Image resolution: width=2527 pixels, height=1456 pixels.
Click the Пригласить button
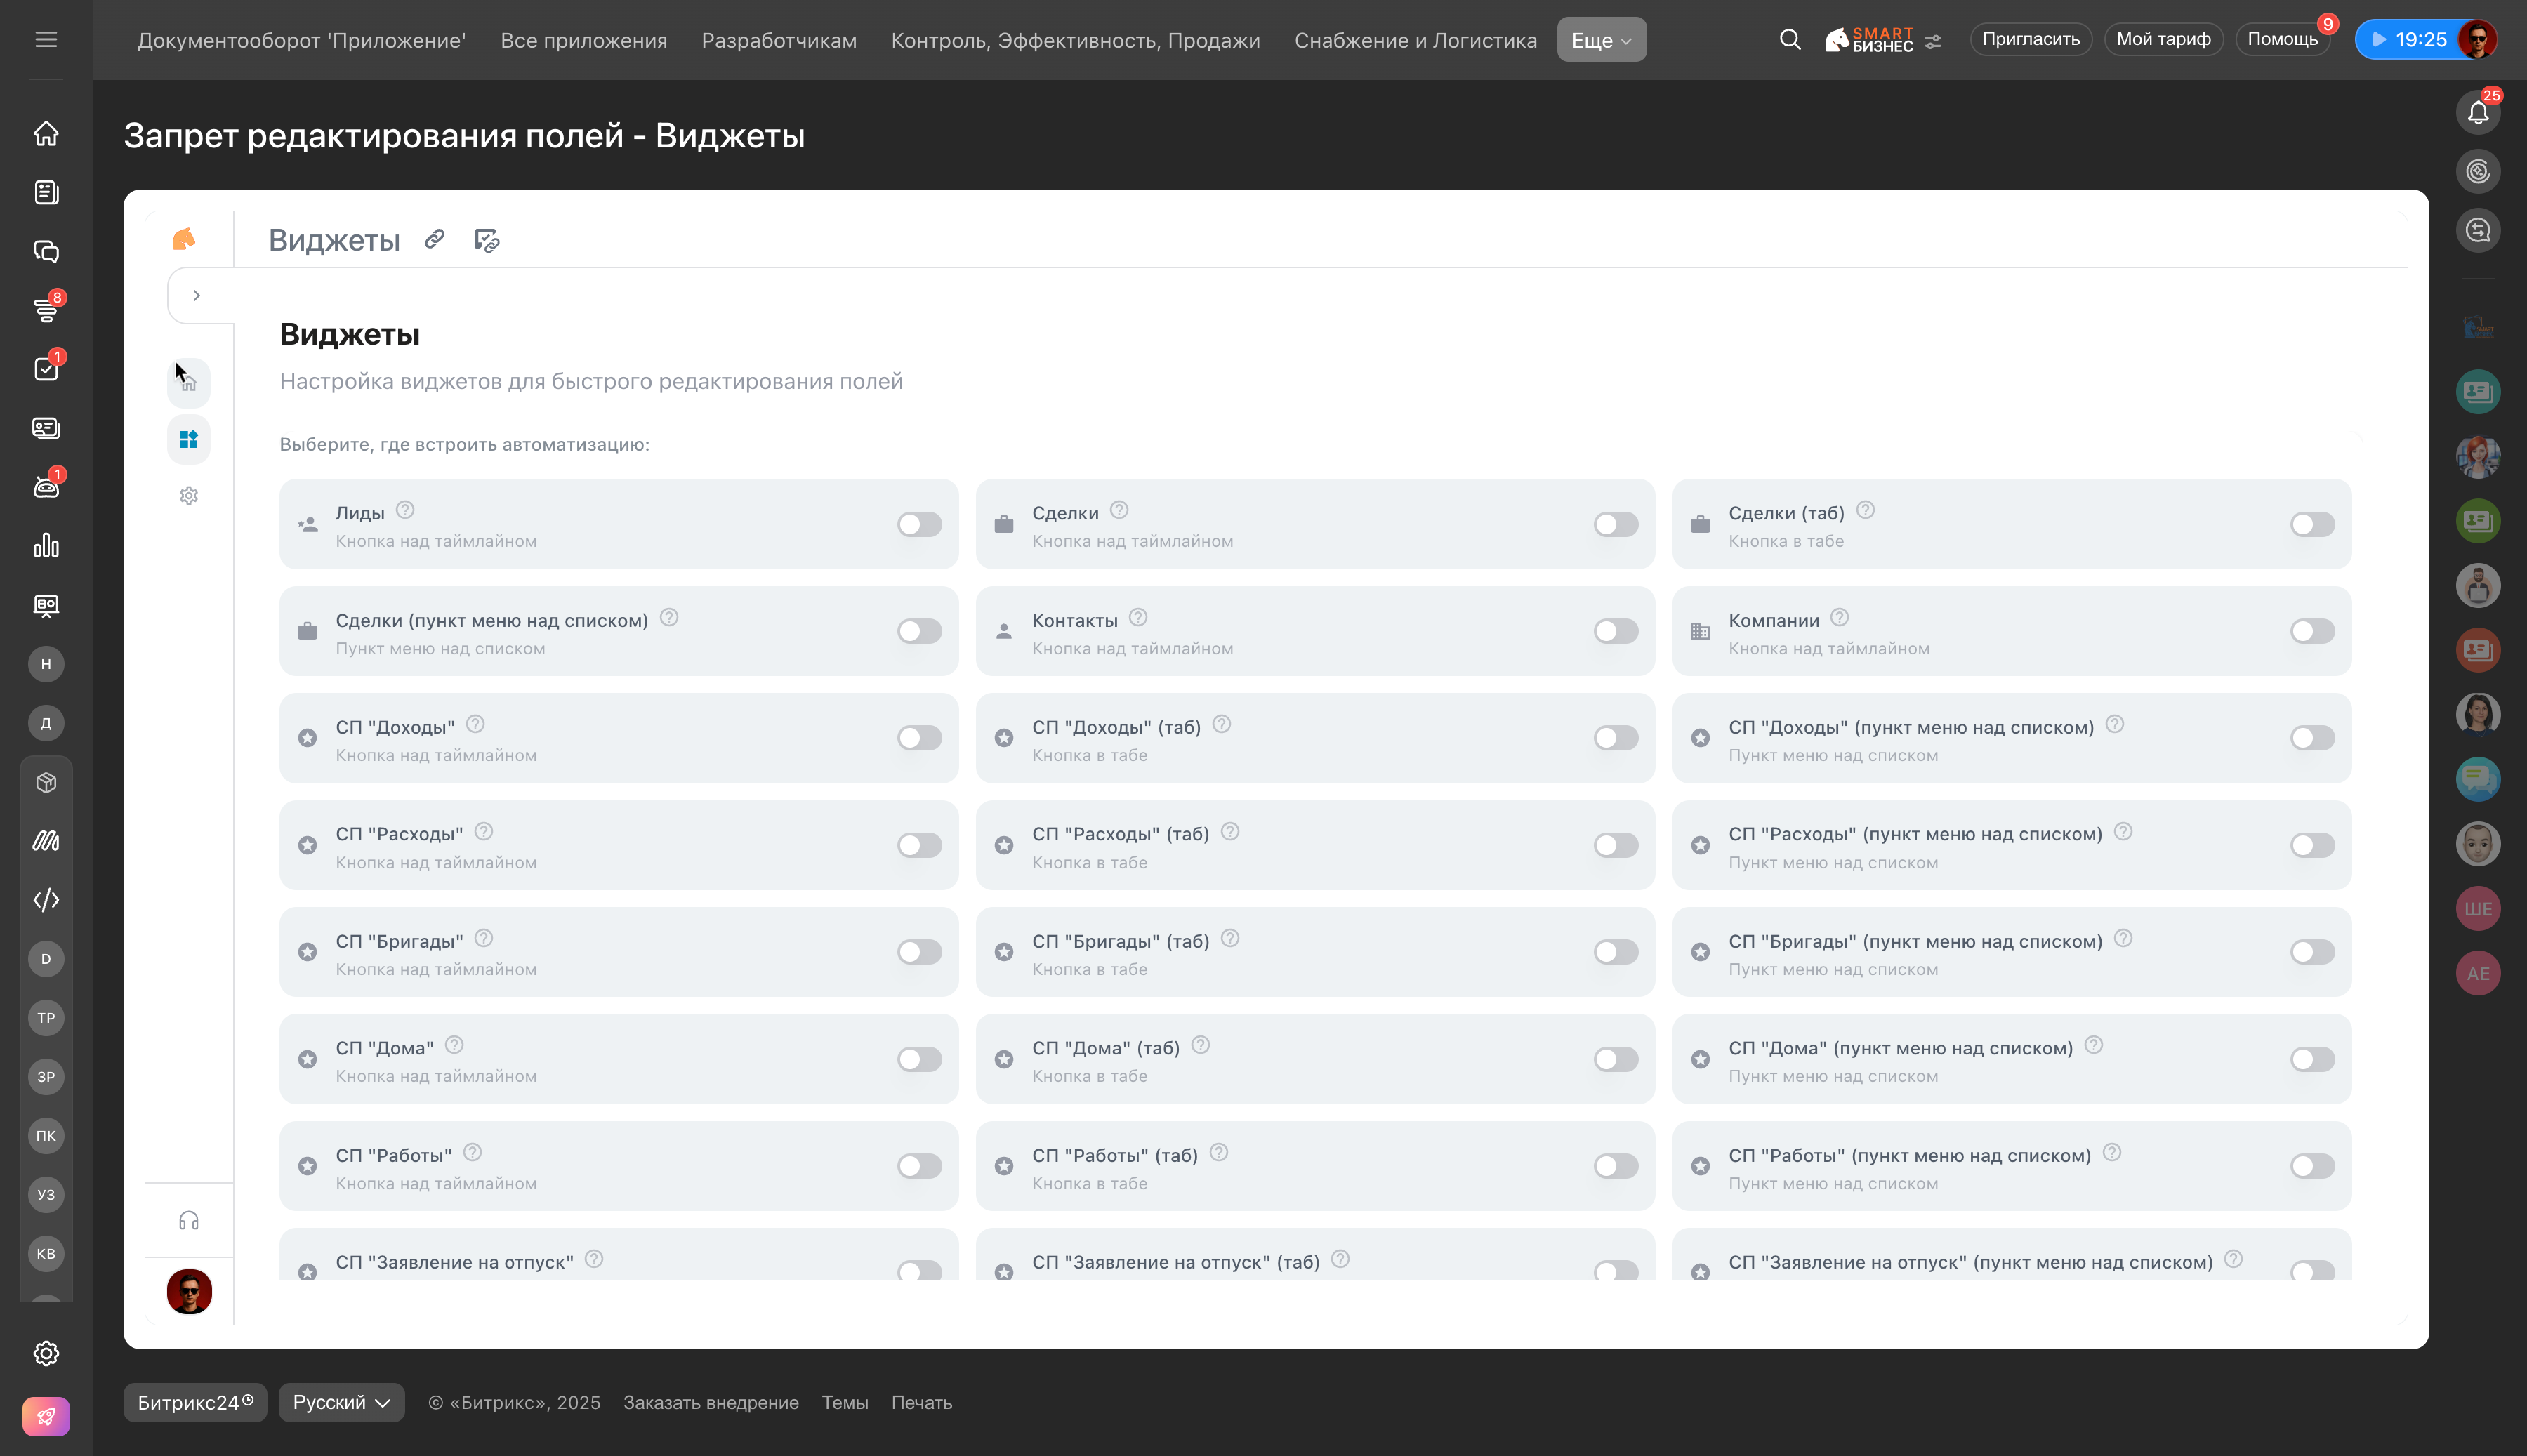(x=2030, y=39)
